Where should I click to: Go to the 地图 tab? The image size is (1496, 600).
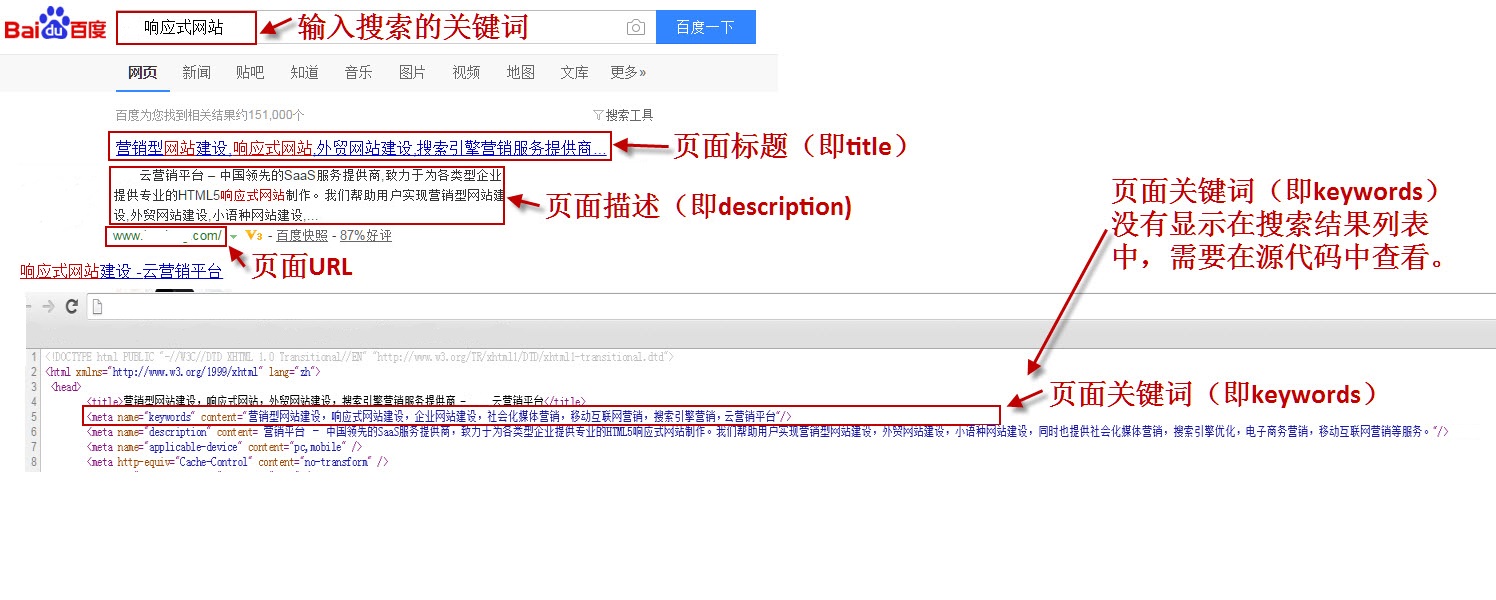pyautogui.click(x=520, y=72)
